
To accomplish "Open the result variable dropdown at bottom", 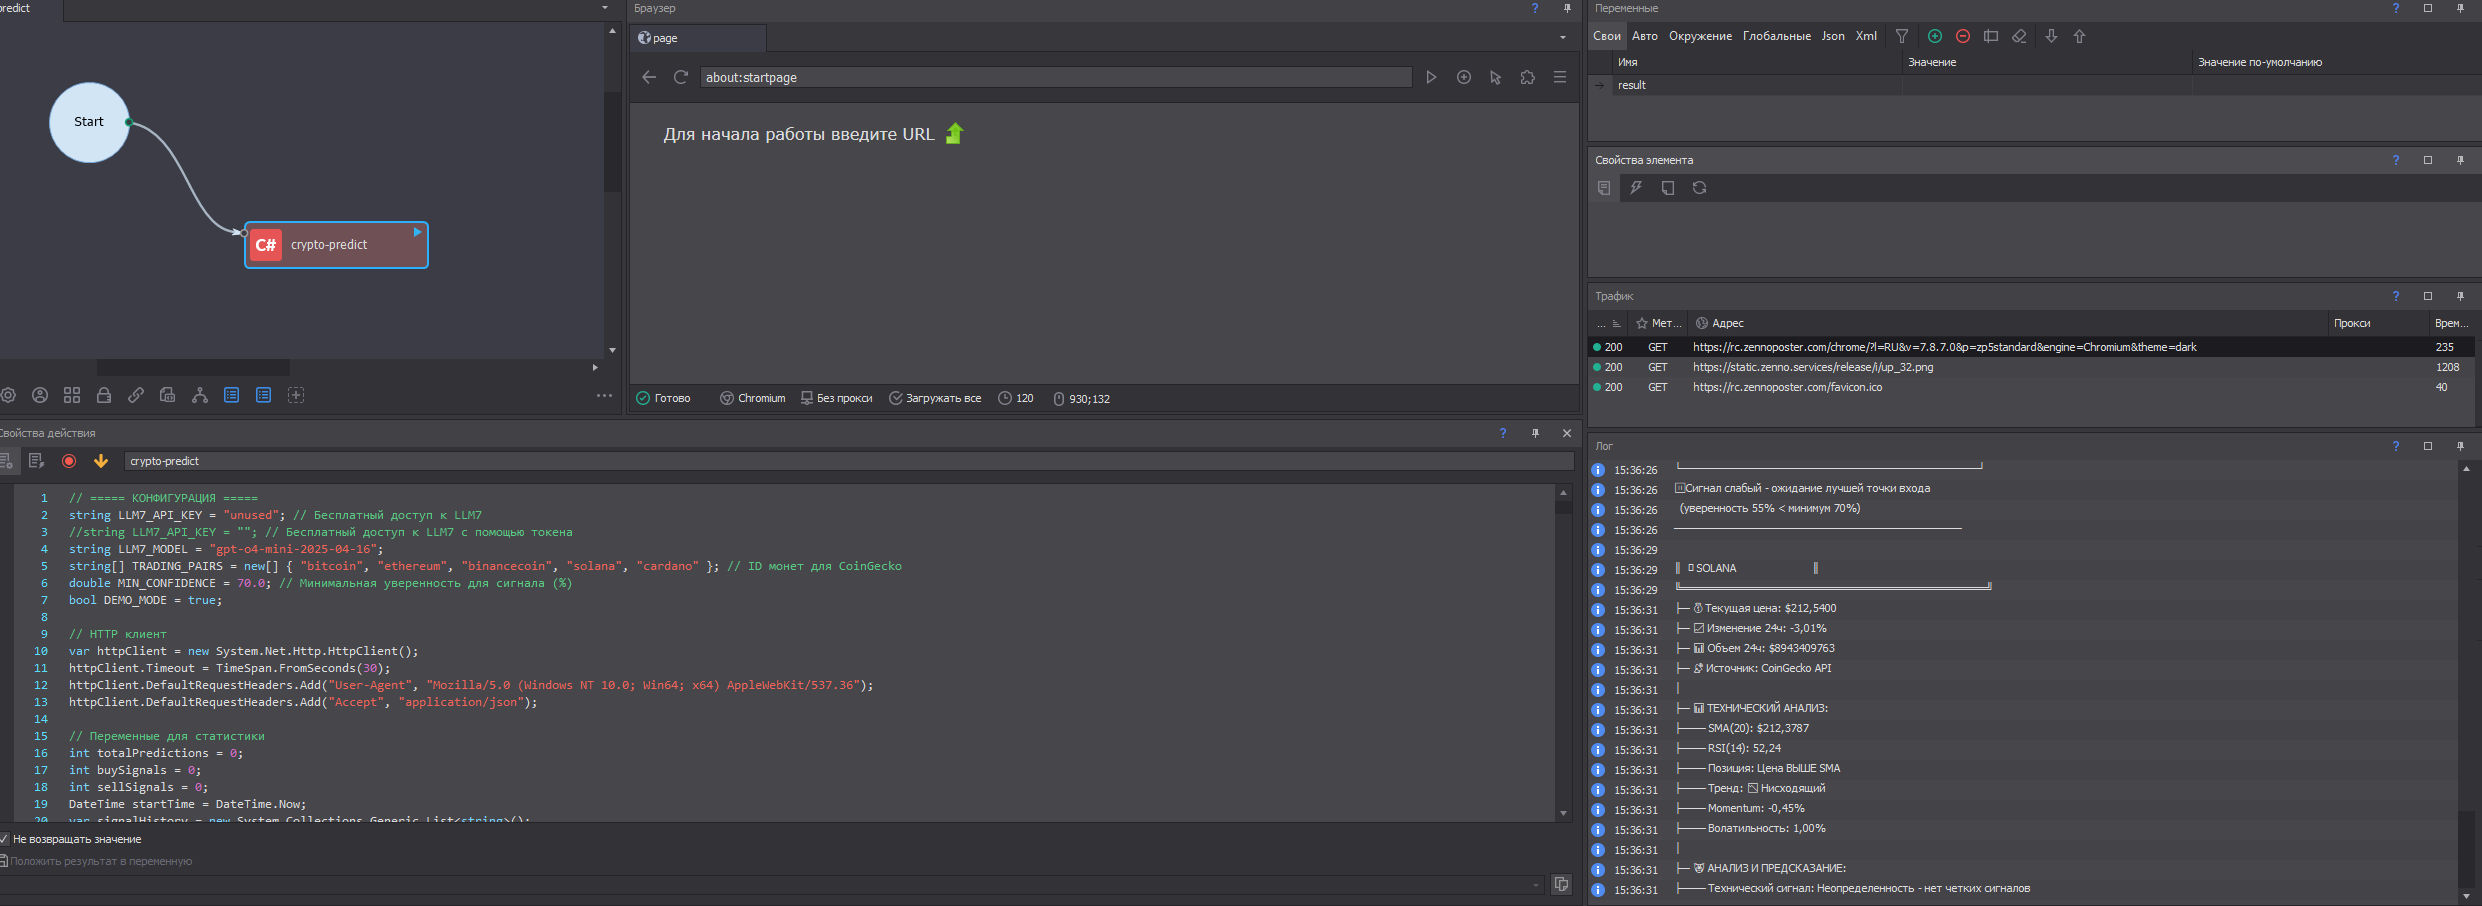I will click(1536, 884).
